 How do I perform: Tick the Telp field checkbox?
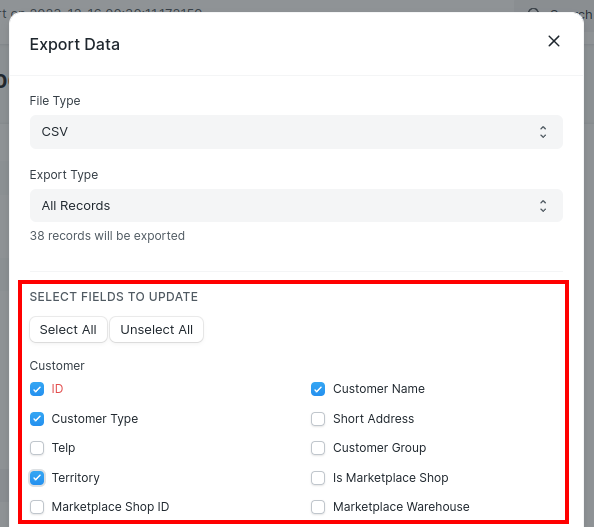[x=37, y=448]
